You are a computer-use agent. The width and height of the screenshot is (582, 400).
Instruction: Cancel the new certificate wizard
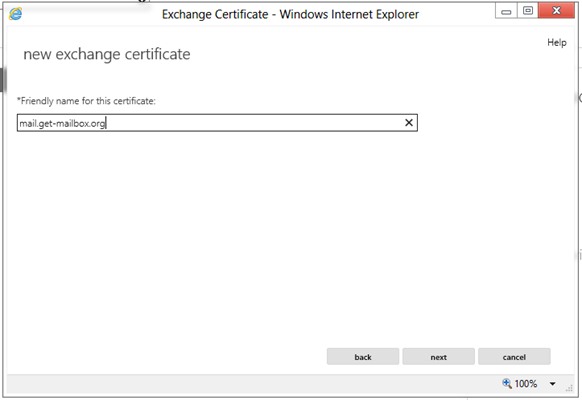tap(514, 357)
